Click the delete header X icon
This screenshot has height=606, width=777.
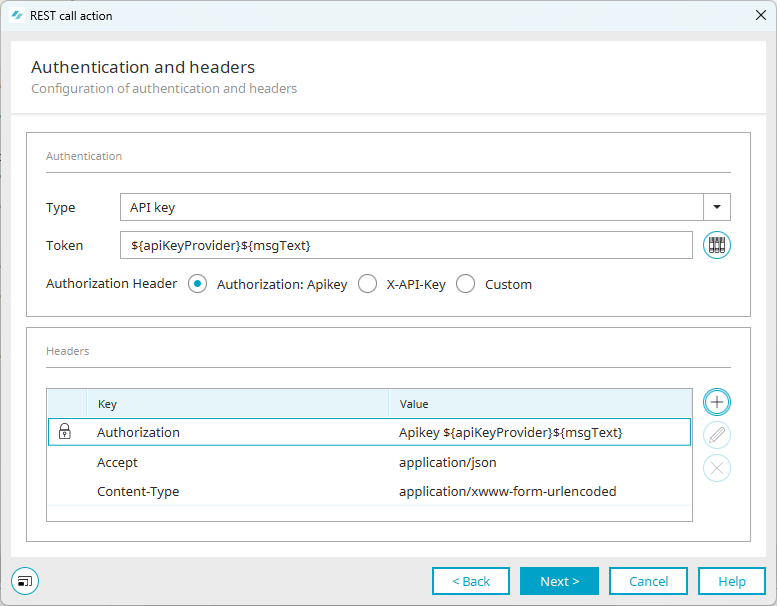pyautogui.click(x=717, y=468)
